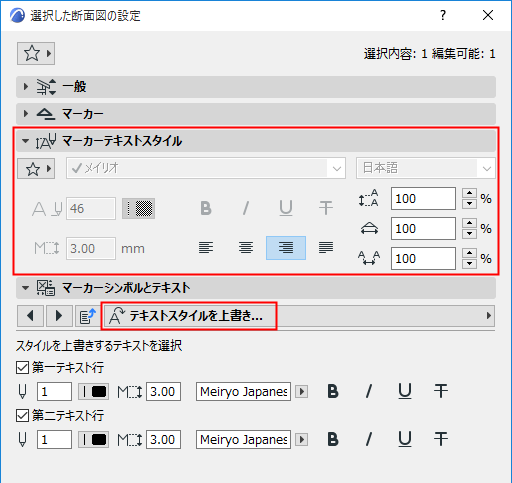Decrease character spacing percent value
Viewport: 512px width, 483px height.
(x=469, y=264)
